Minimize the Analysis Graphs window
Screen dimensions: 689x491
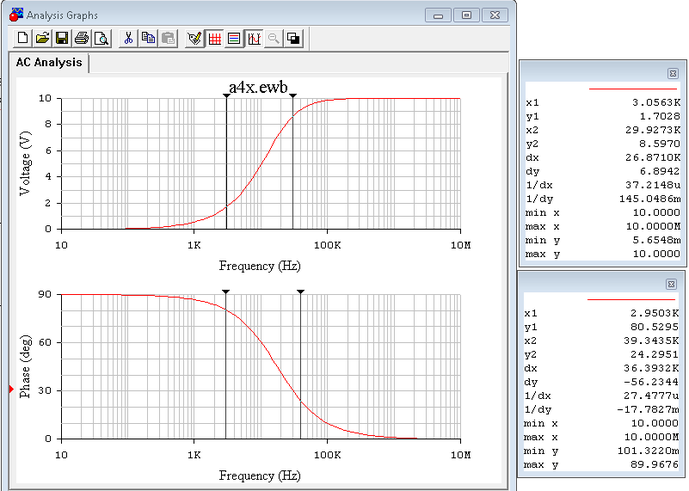coord(438,15)
